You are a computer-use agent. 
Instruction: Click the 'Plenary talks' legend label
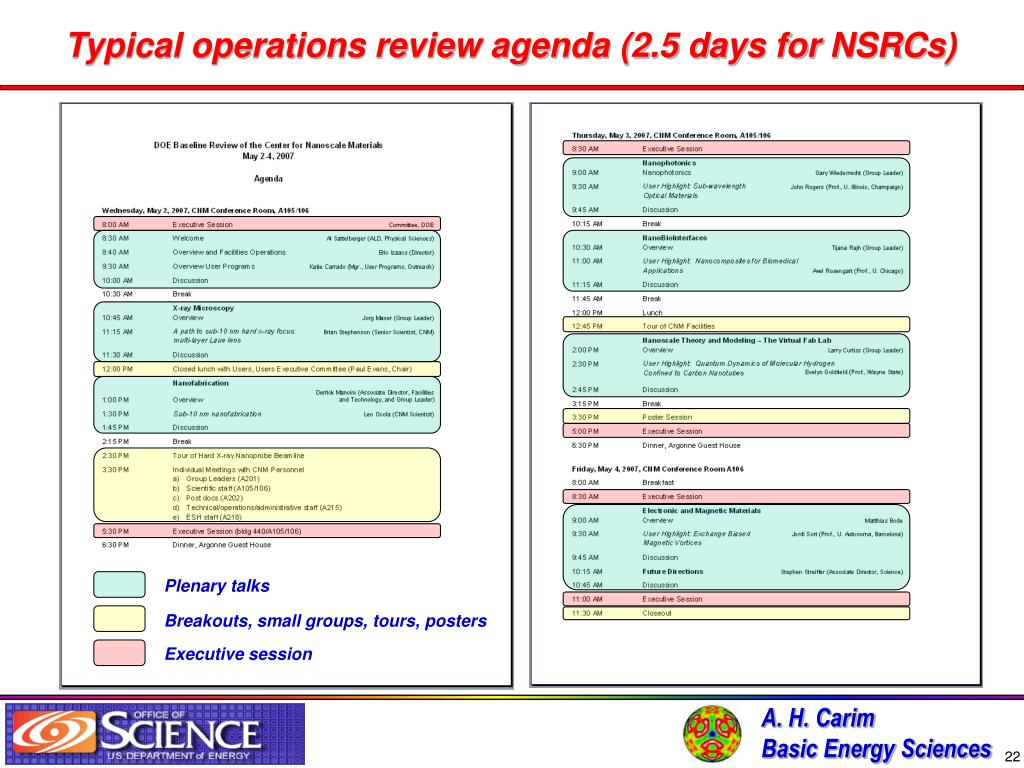pyautogui.click(x=217, y=586)
